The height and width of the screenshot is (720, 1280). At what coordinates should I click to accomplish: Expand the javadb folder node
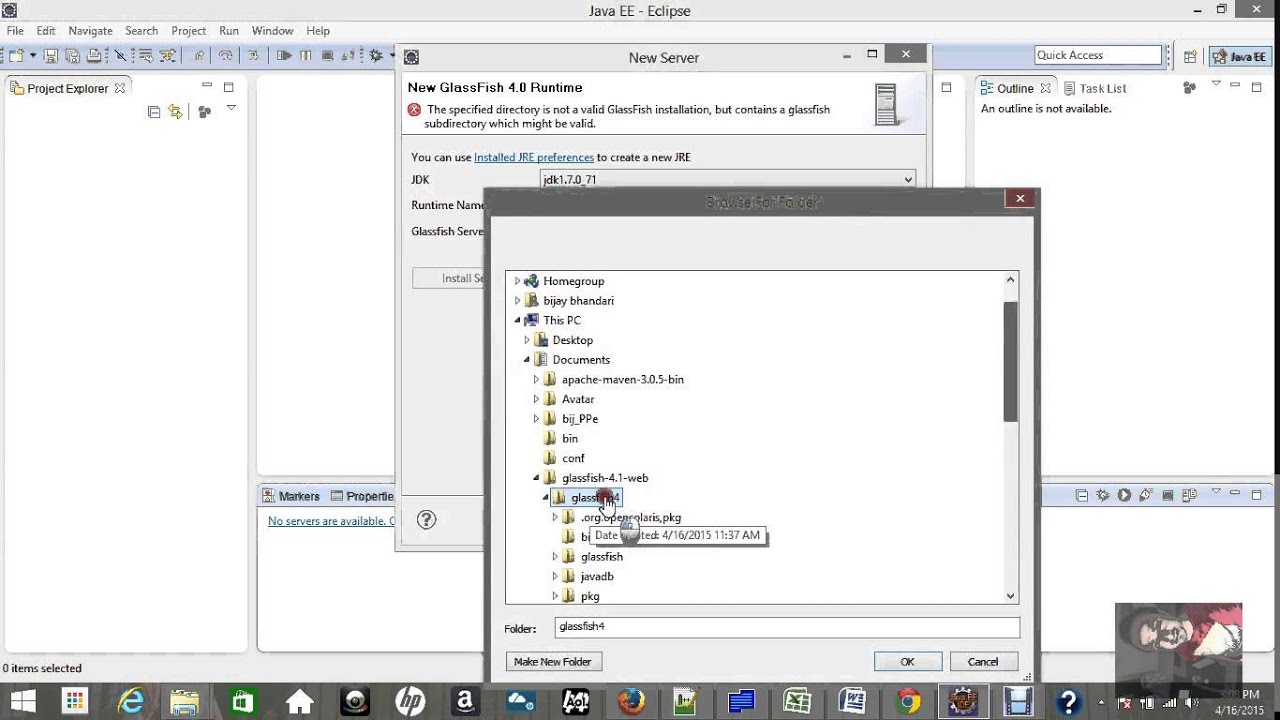click(555, 577)
